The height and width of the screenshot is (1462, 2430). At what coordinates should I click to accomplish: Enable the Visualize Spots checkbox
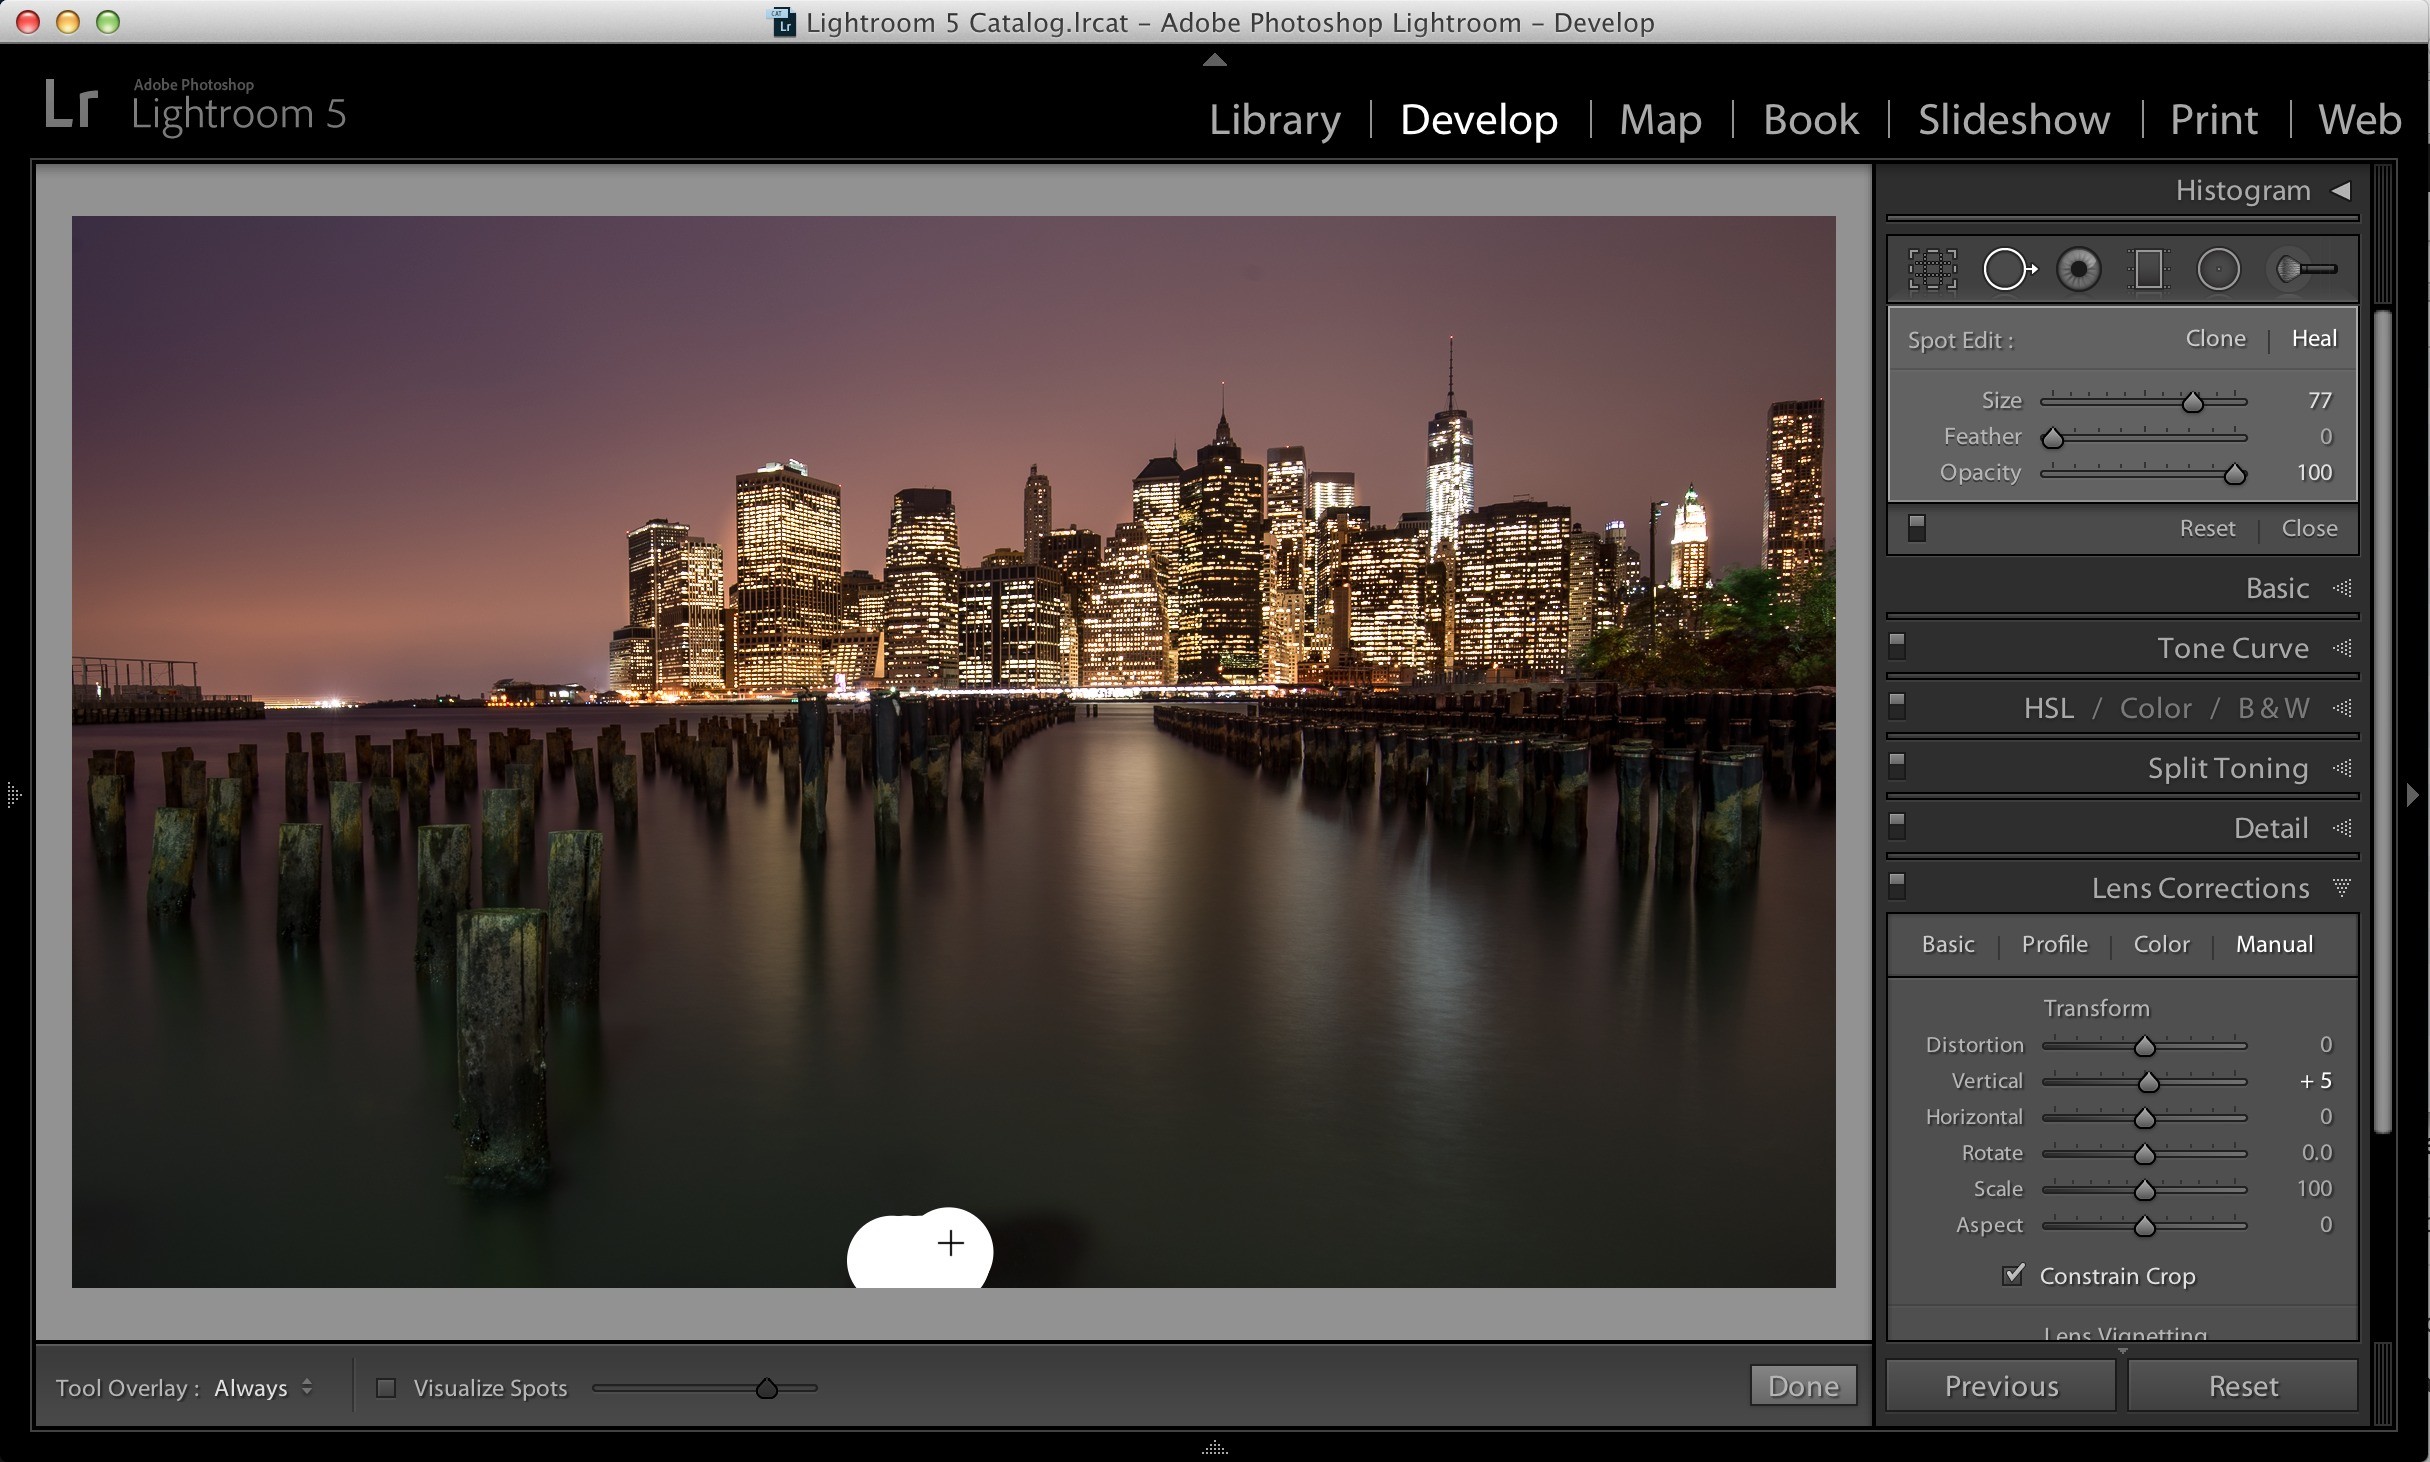pos(386,1388)
